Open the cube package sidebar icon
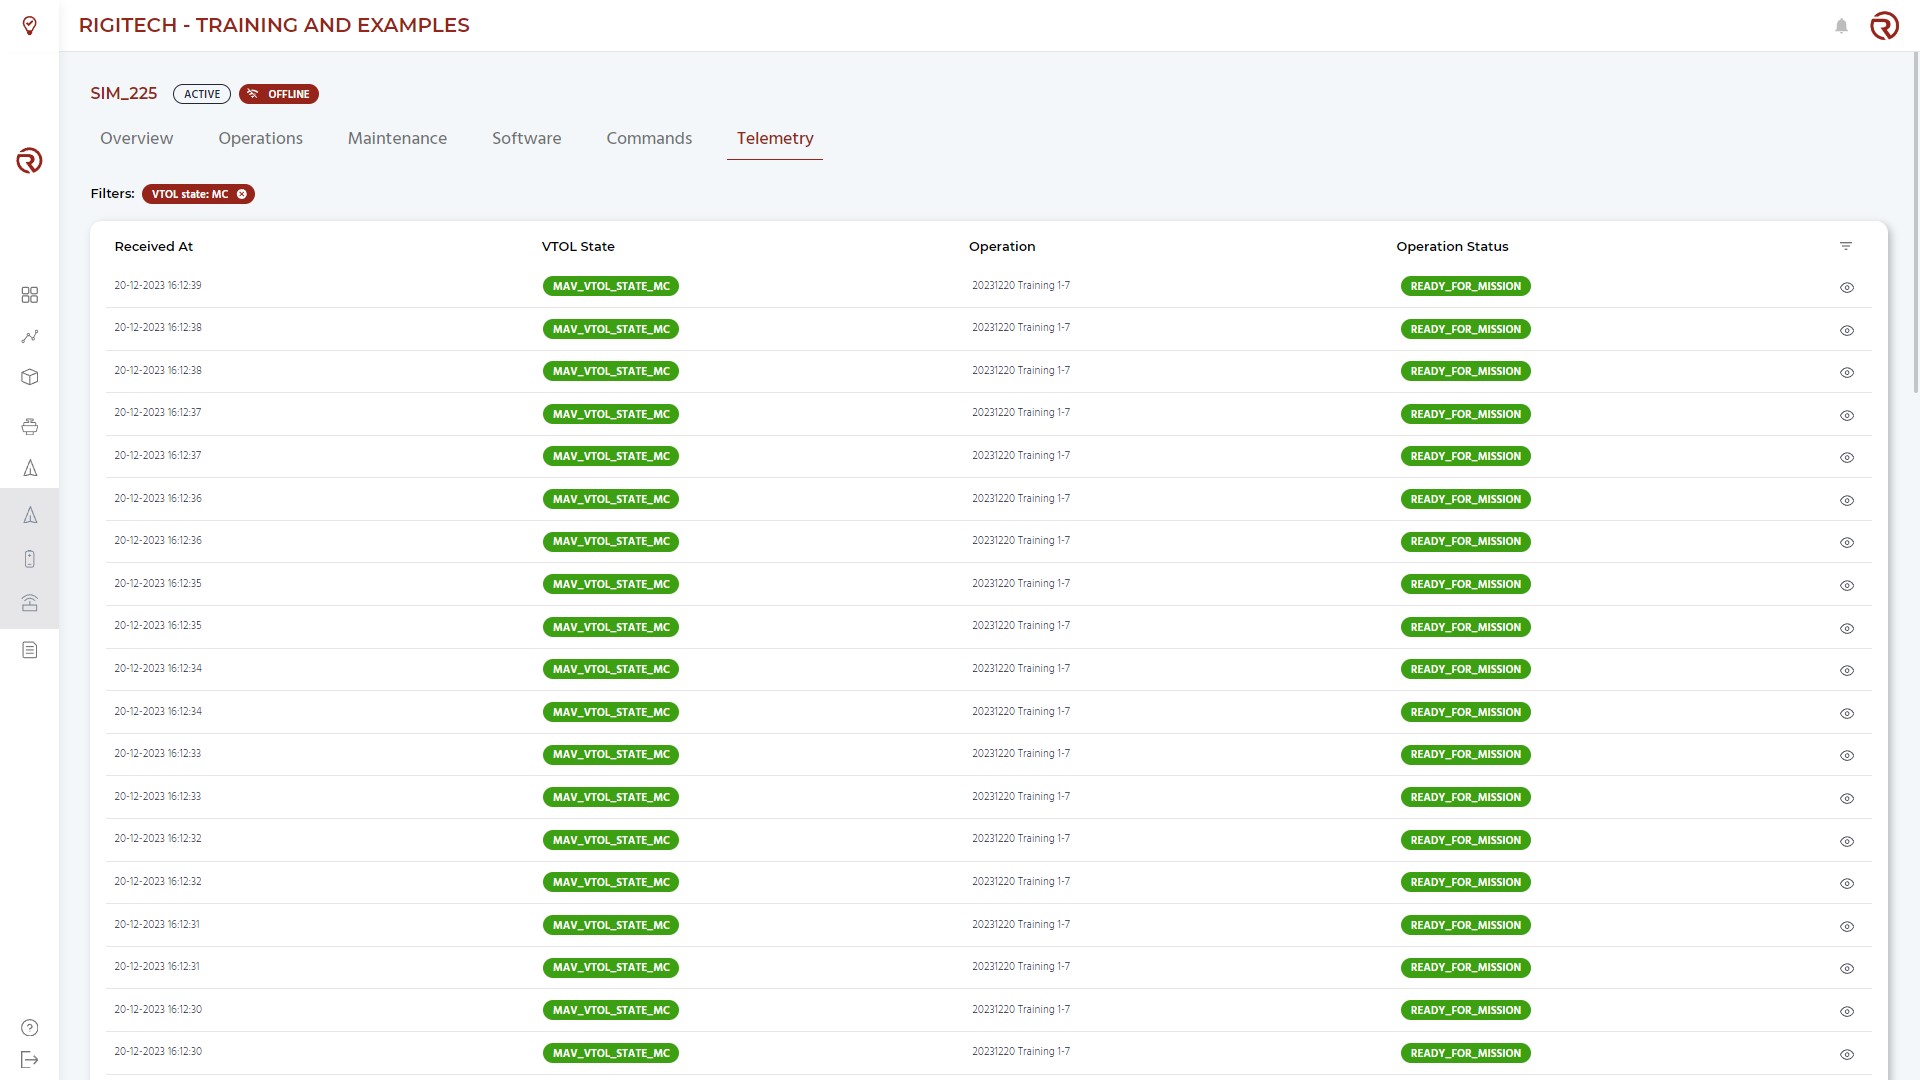Viewport: 1920px width, 1080px height. [30, 377]
